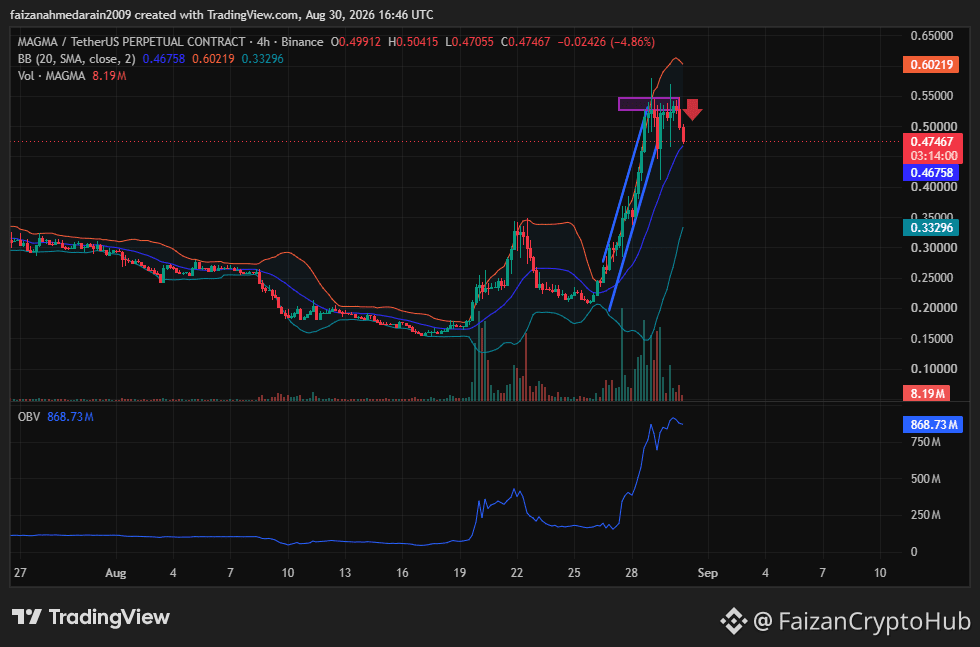This screenshot has height=647, width=980.
Task: Click the 16 date label on the time axis
Action: pos(402,573)
